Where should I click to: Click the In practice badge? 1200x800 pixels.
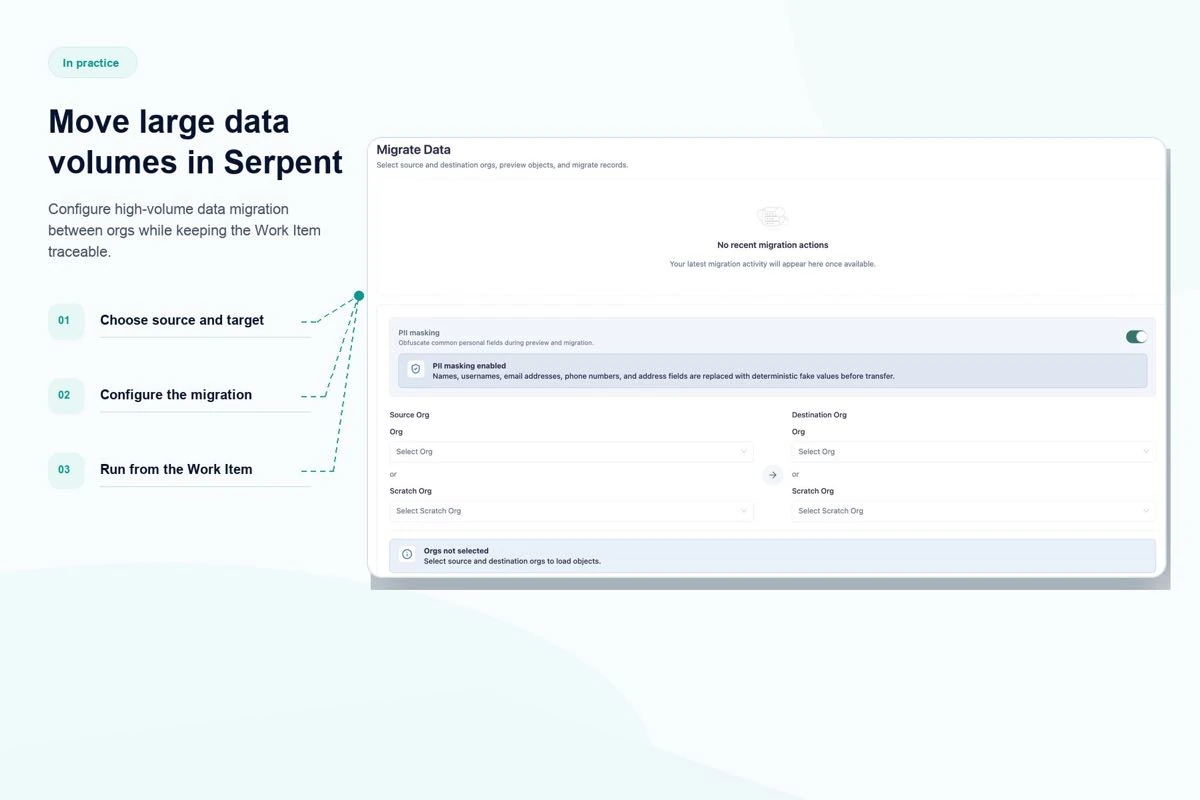tap(92, 63)
